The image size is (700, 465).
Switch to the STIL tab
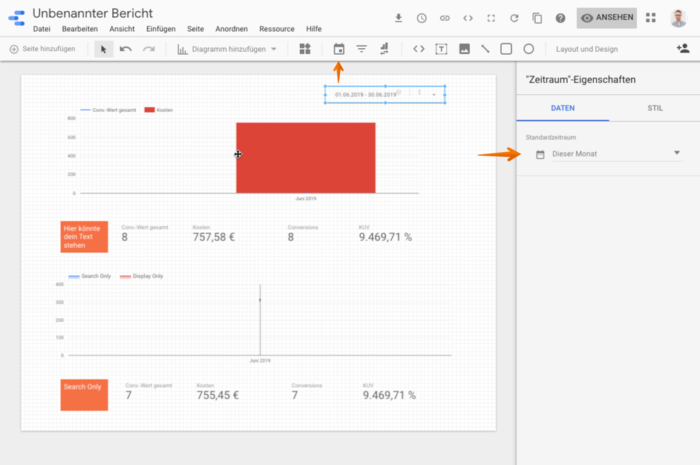[655, 108]
